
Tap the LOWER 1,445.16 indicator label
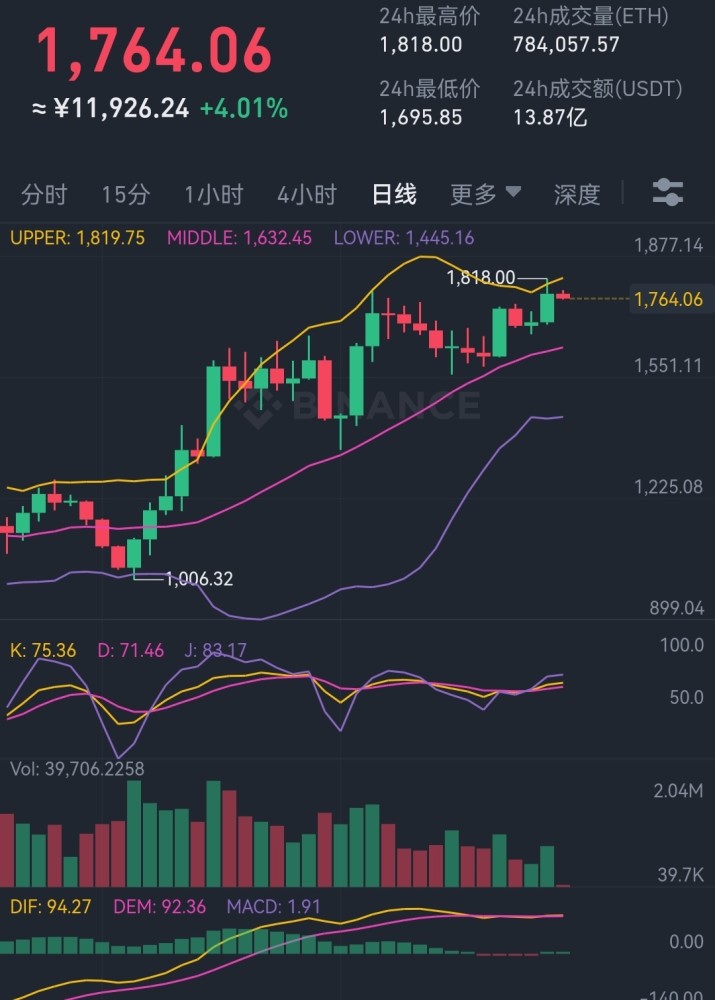pyautogui.click(x=403, y=238)
